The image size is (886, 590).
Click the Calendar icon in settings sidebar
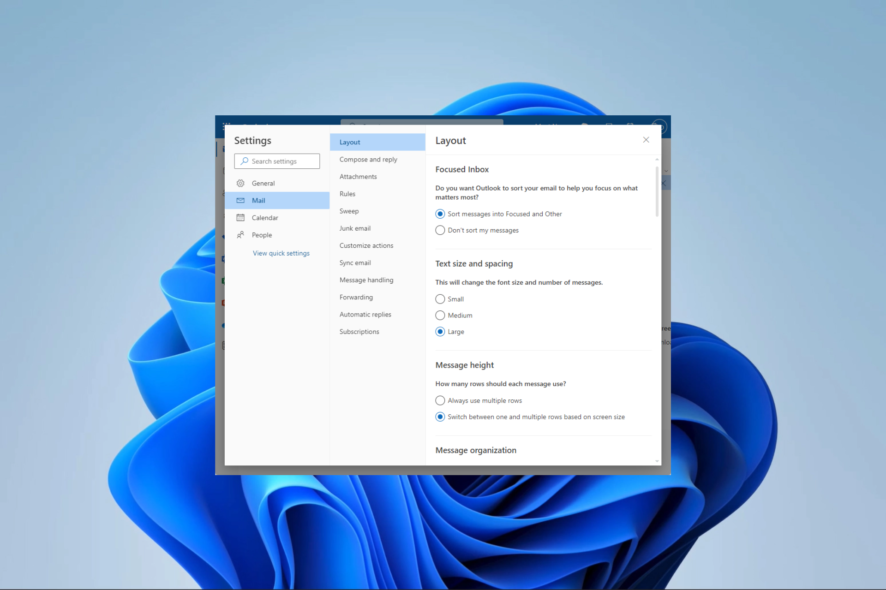click(241, 218)
